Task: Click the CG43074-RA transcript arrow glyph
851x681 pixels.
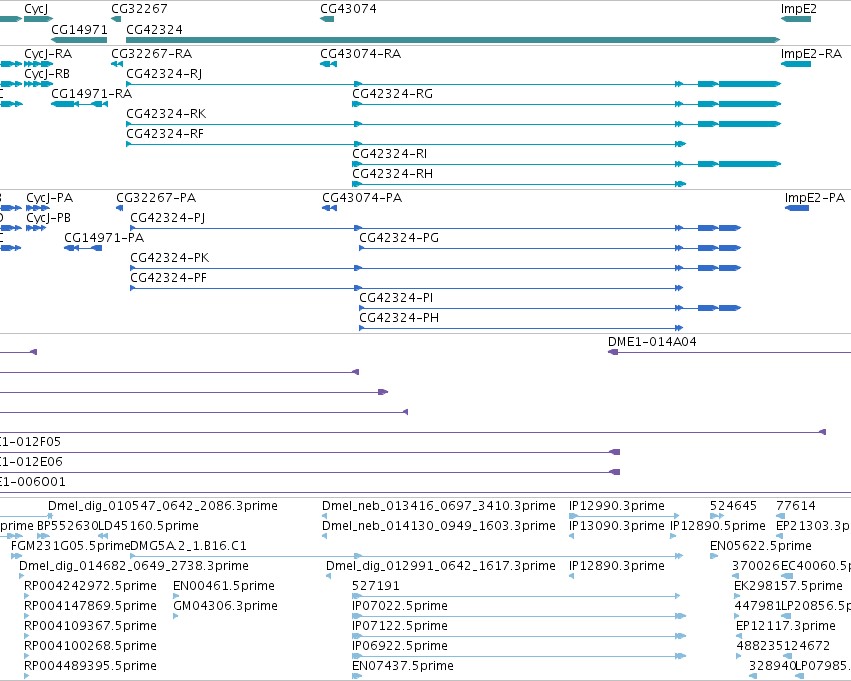Action: pyautogui.click(x=328, y=64)
